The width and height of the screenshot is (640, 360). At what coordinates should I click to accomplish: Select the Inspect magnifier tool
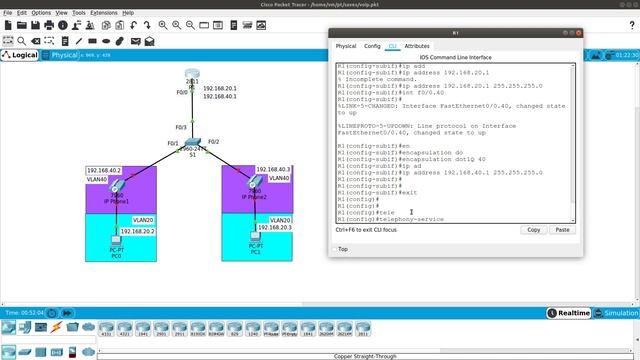tap(22, 41)
